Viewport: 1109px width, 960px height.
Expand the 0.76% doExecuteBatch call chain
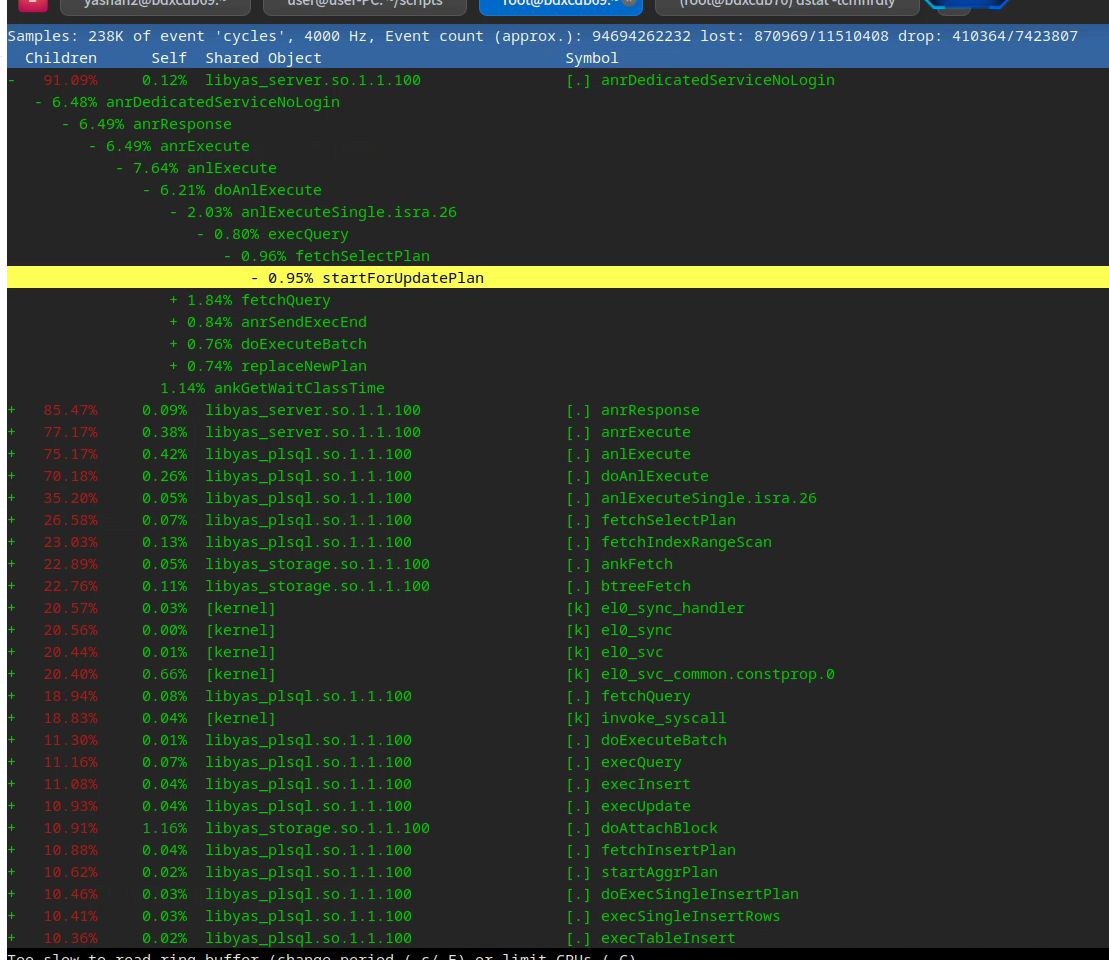174,344
